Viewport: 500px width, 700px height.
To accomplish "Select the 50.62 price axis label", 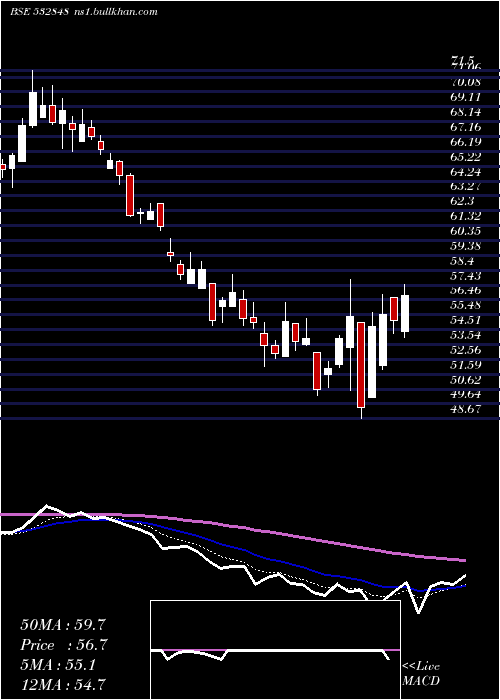I will tap(466, 380).
